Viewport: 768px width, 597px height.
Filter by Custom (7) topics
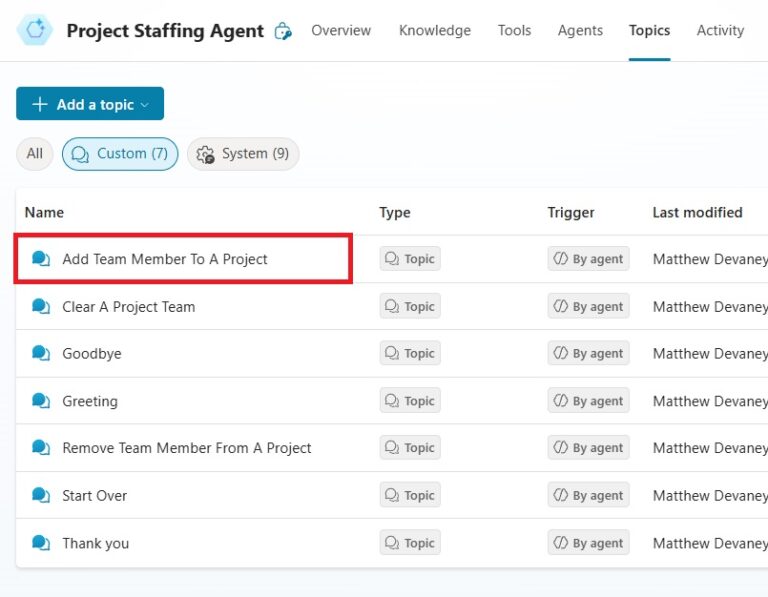click(120, 154)
